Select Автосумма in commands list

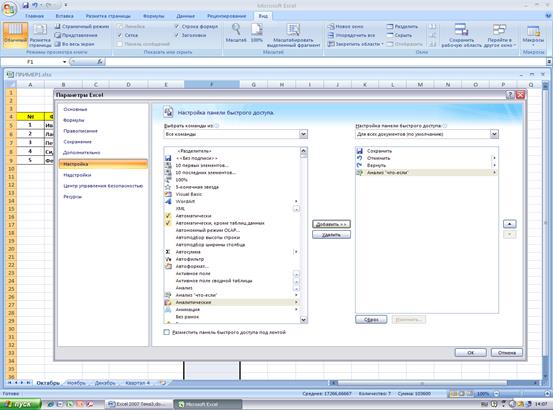tap(232, 252)
